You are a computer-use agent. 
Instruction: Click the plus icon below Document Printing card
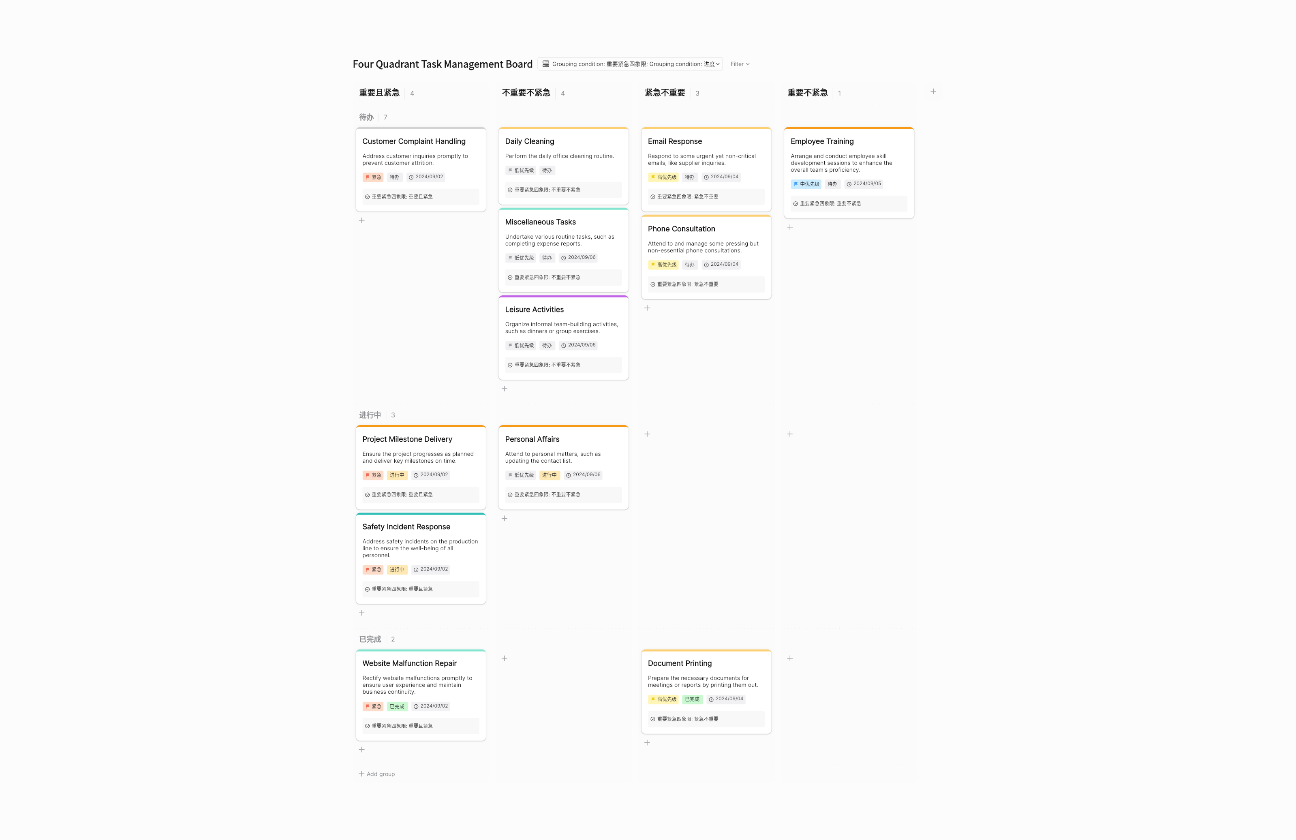(647, 743)
